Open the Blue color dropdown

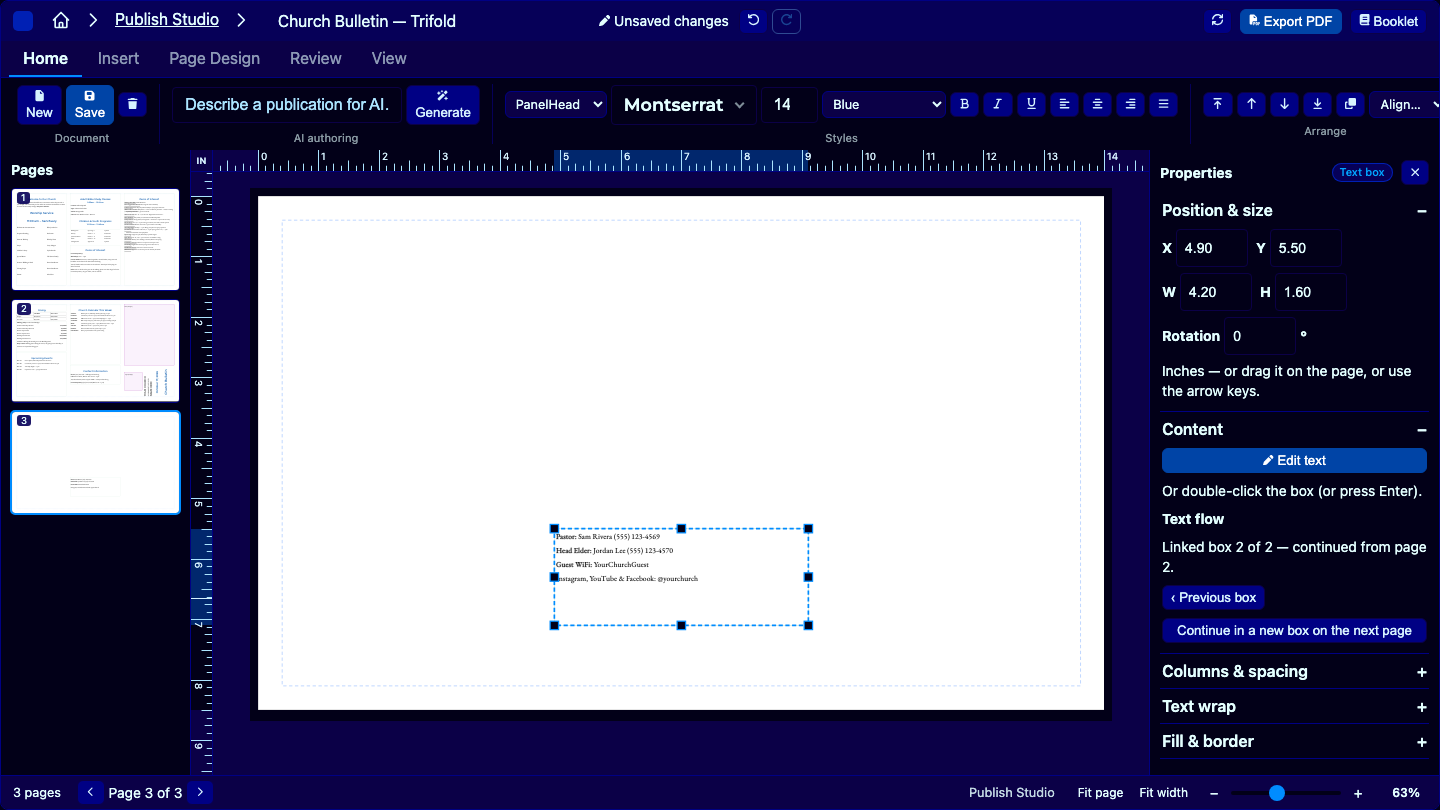883,104
